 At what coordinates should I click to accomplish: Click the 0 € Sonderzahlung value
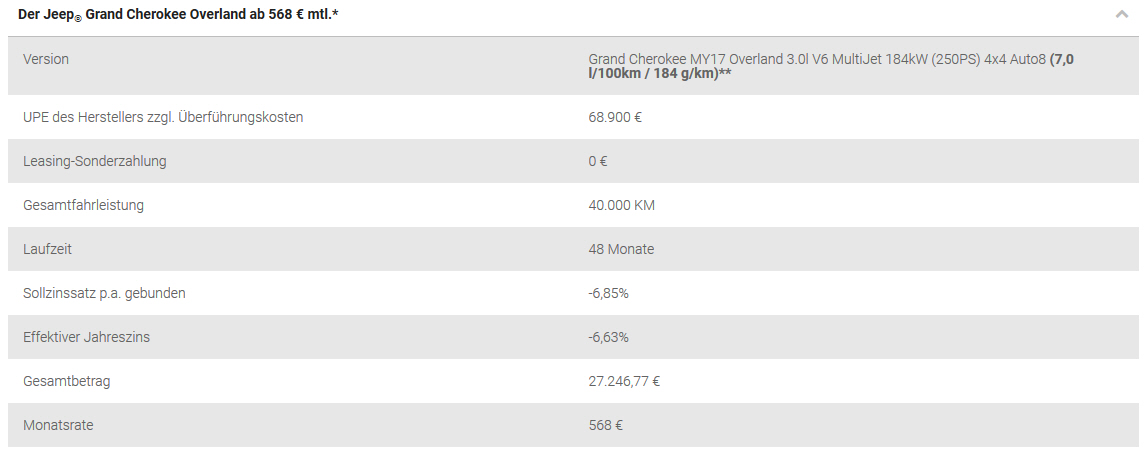597,161
